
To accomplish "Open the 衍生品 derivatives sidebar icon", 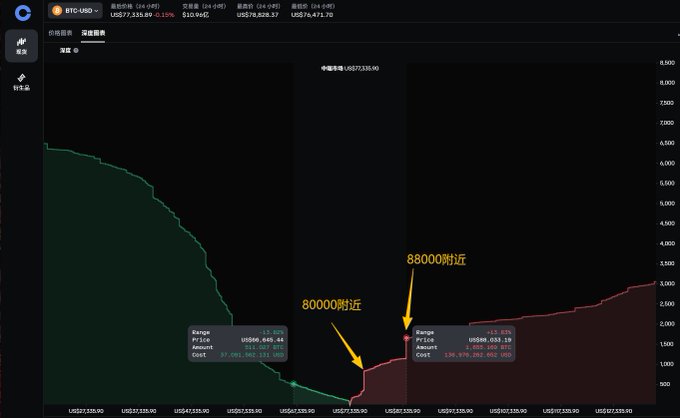I will tap(21, 82).
